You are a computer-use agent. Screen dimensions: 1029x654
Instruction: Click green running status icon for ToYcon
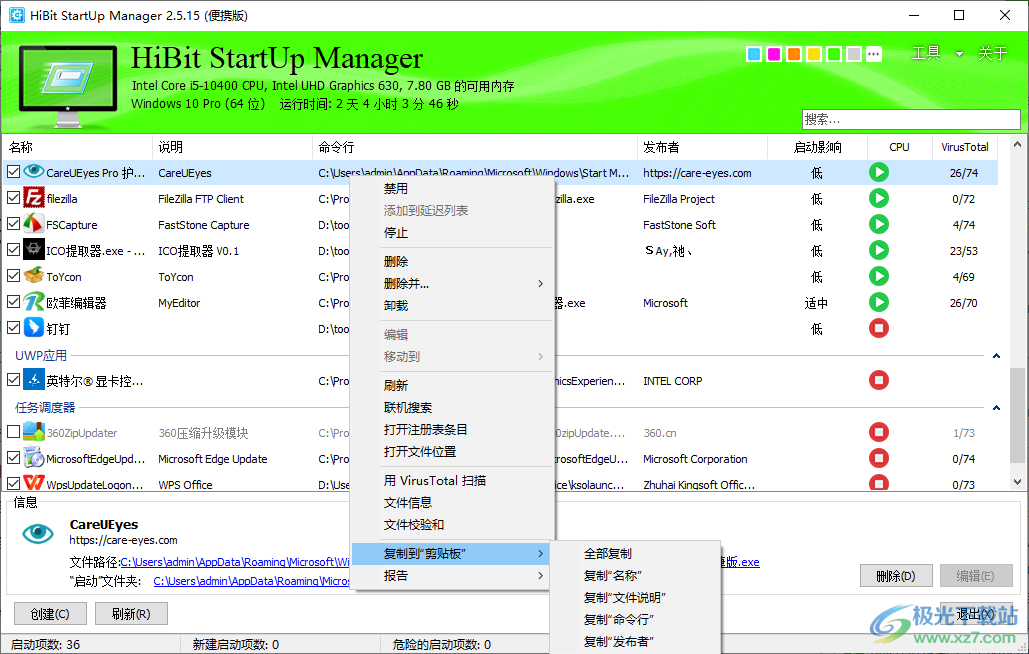tap(879, 276)
